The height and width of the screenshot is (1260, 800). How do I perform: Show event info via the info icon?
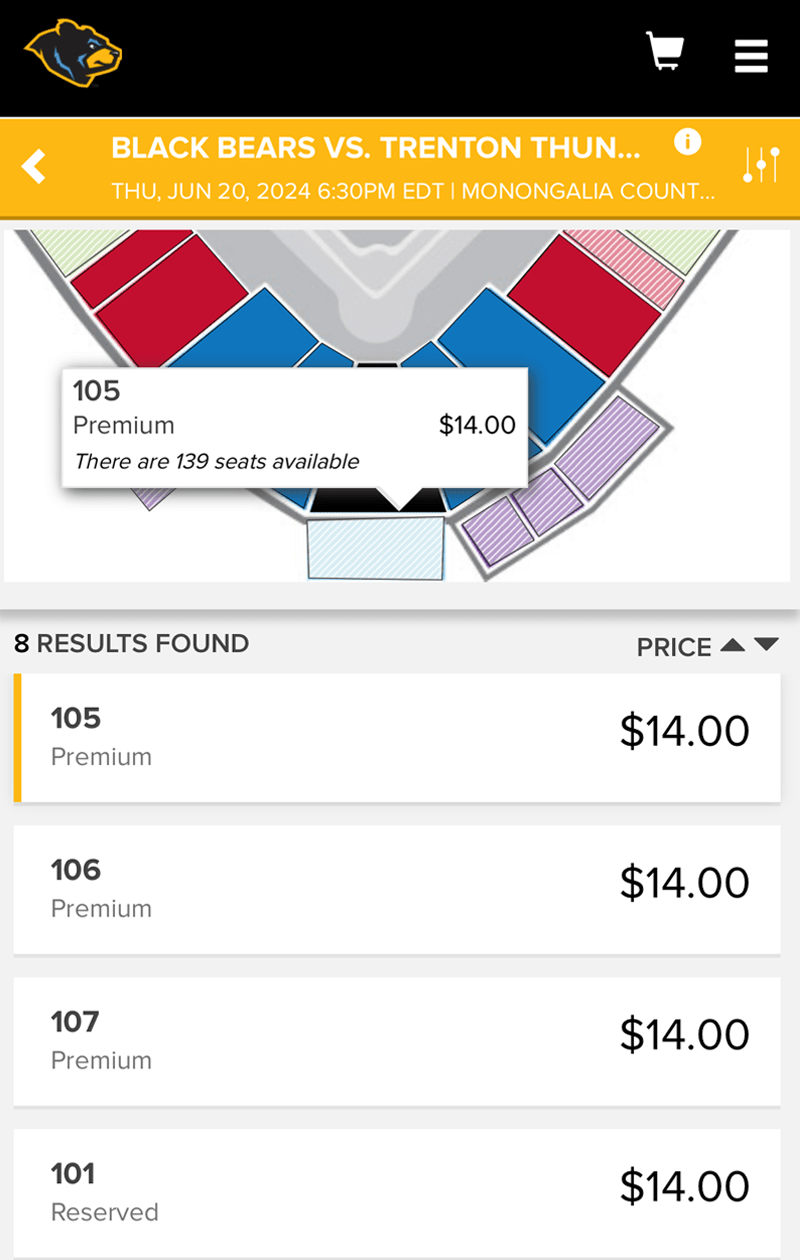[x=687, y=141]
